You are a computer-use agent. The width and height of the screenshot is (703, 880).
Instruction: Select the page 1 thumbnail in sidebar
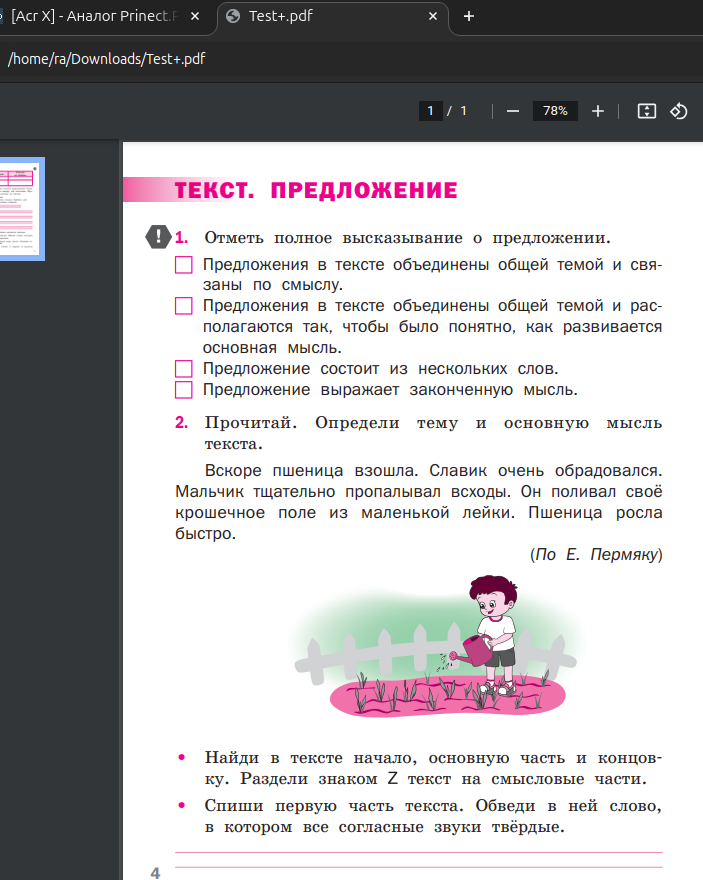click(x=21, y=209)
